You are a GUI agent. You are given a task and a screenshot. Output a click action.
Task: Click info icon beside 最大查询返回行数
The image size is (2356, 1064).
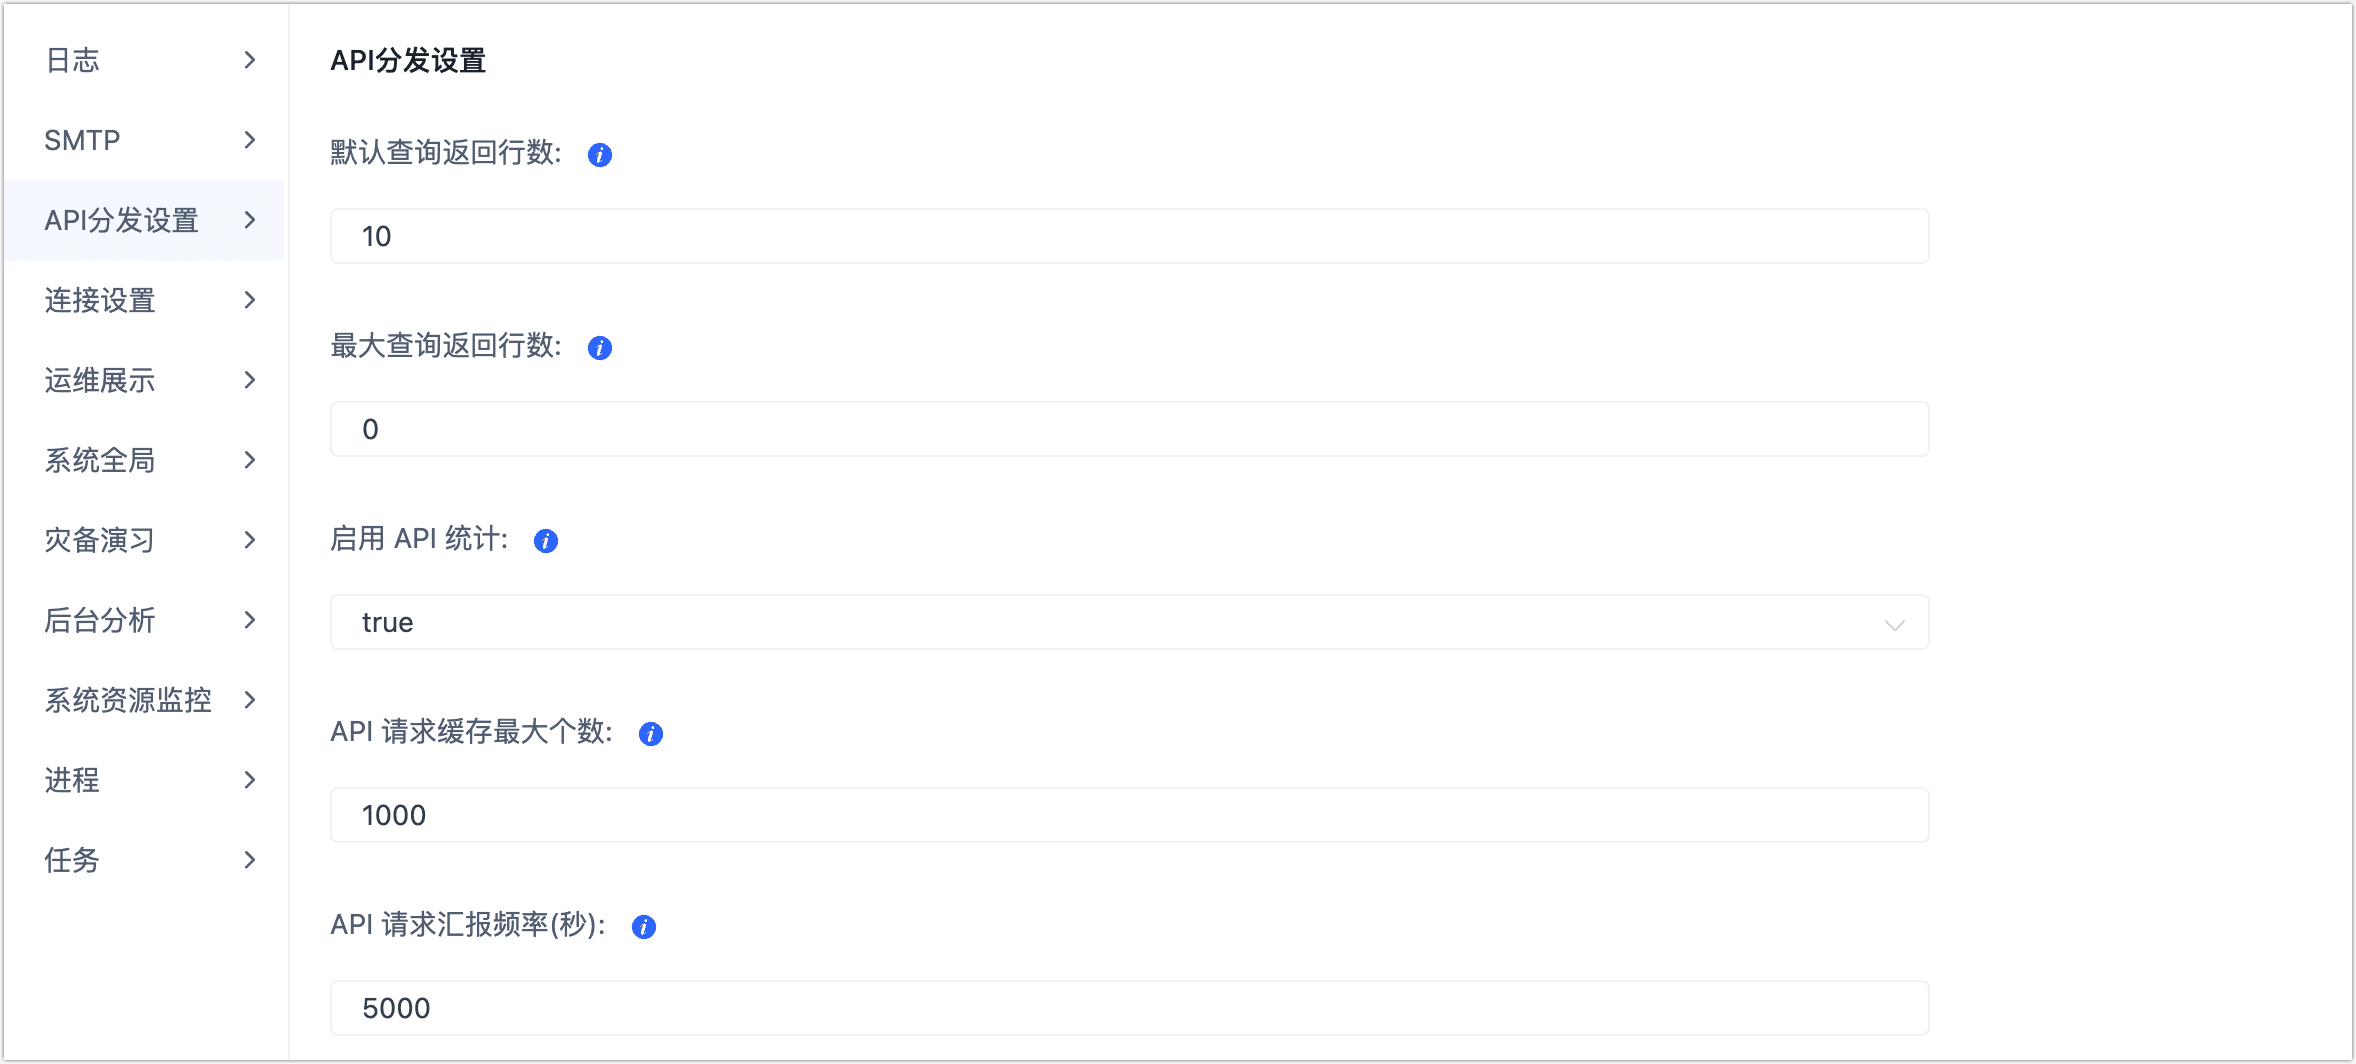(599, 348)
